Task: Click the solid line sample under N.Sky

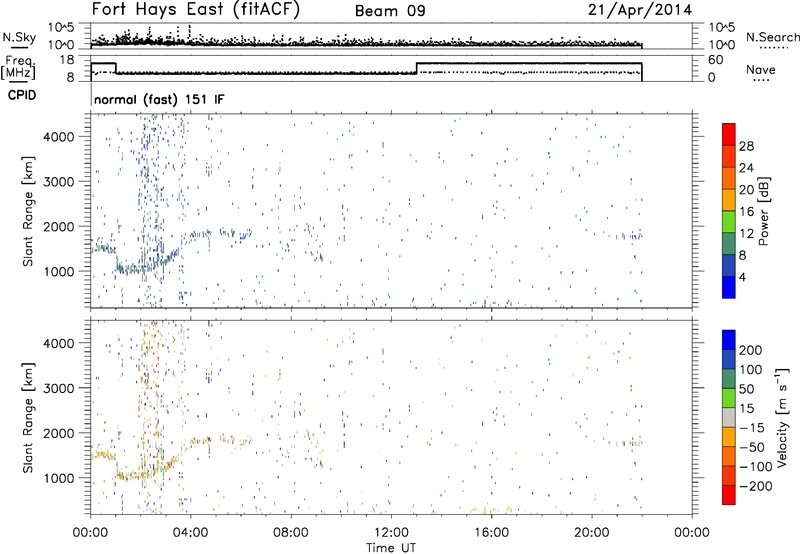Action: [x=19, y=47]
